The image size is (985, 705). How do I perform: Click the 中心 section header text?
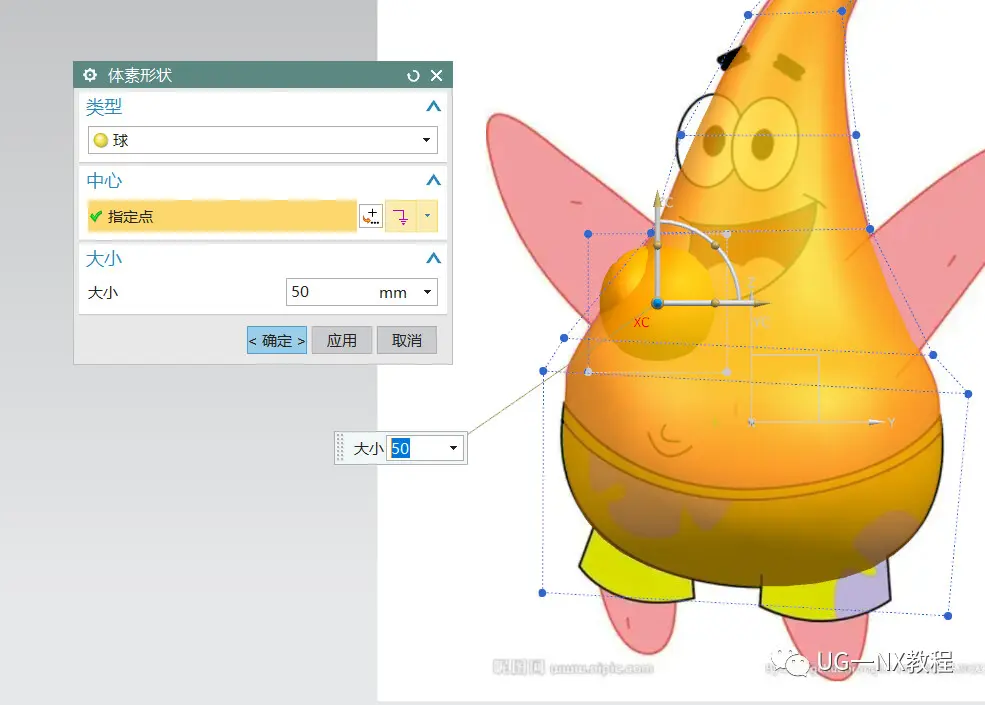(x=104, y=181)
